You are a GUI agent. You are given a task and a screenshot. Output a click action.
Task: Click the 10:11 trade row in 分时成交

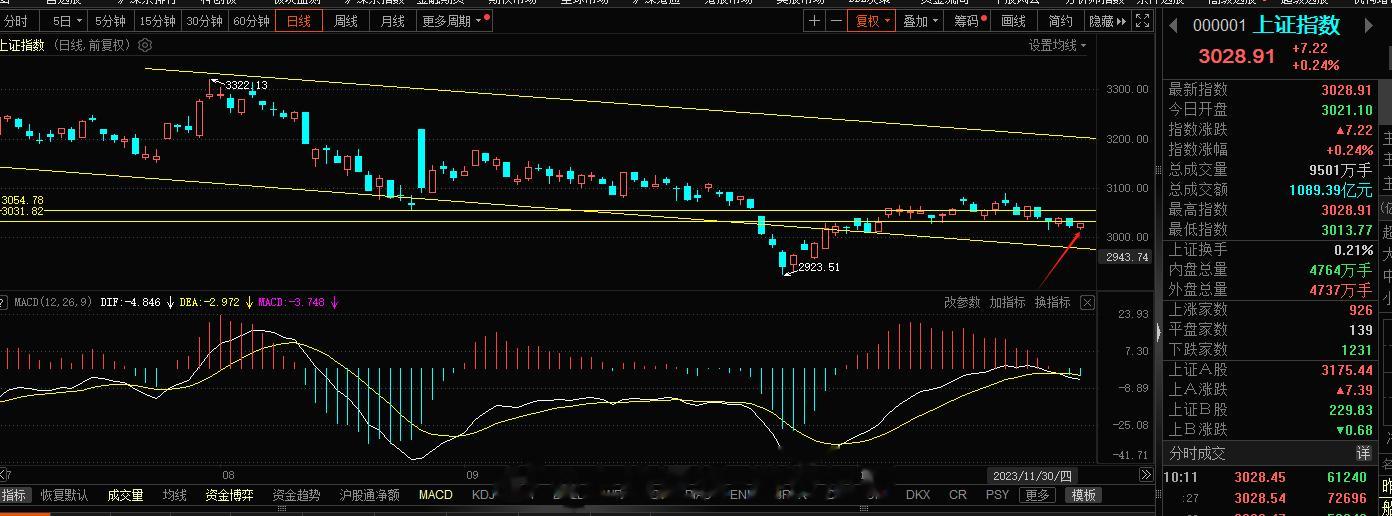(1270, 478)
